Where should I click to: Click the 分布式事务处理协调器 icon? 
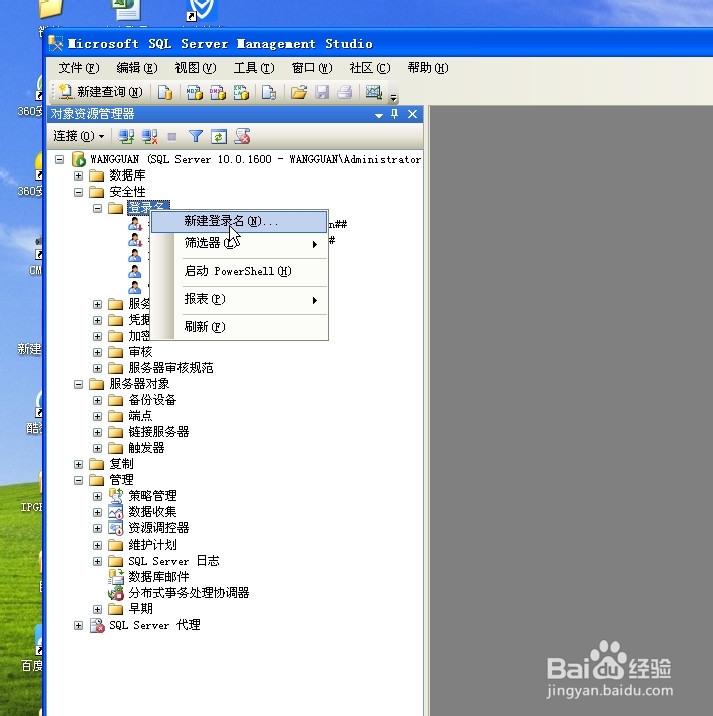(116, 593)
